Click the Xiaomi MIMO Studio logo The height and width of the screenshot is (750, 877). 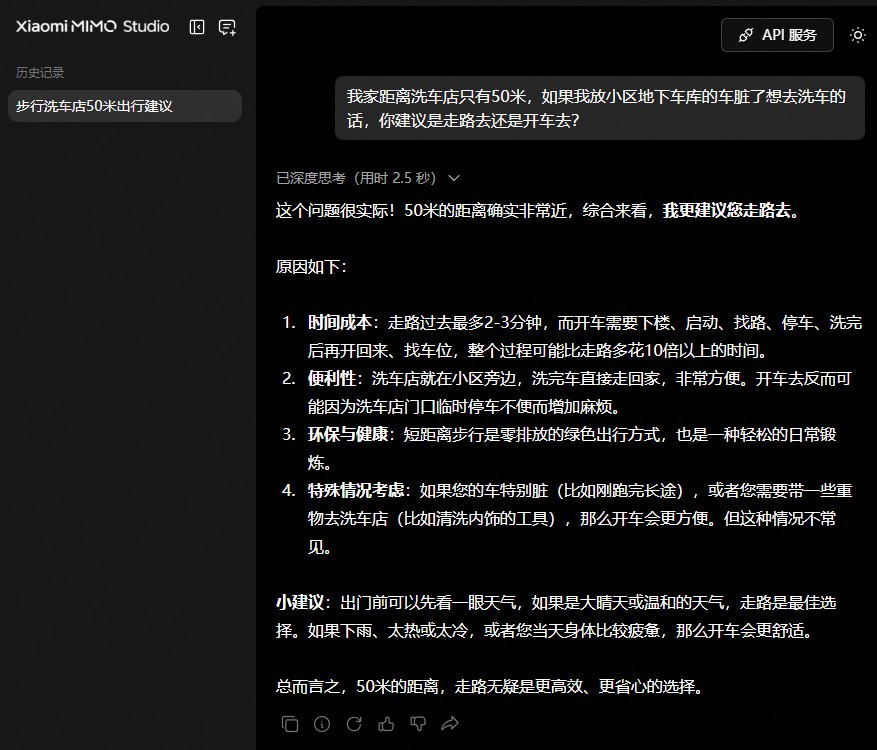[92, 27]
